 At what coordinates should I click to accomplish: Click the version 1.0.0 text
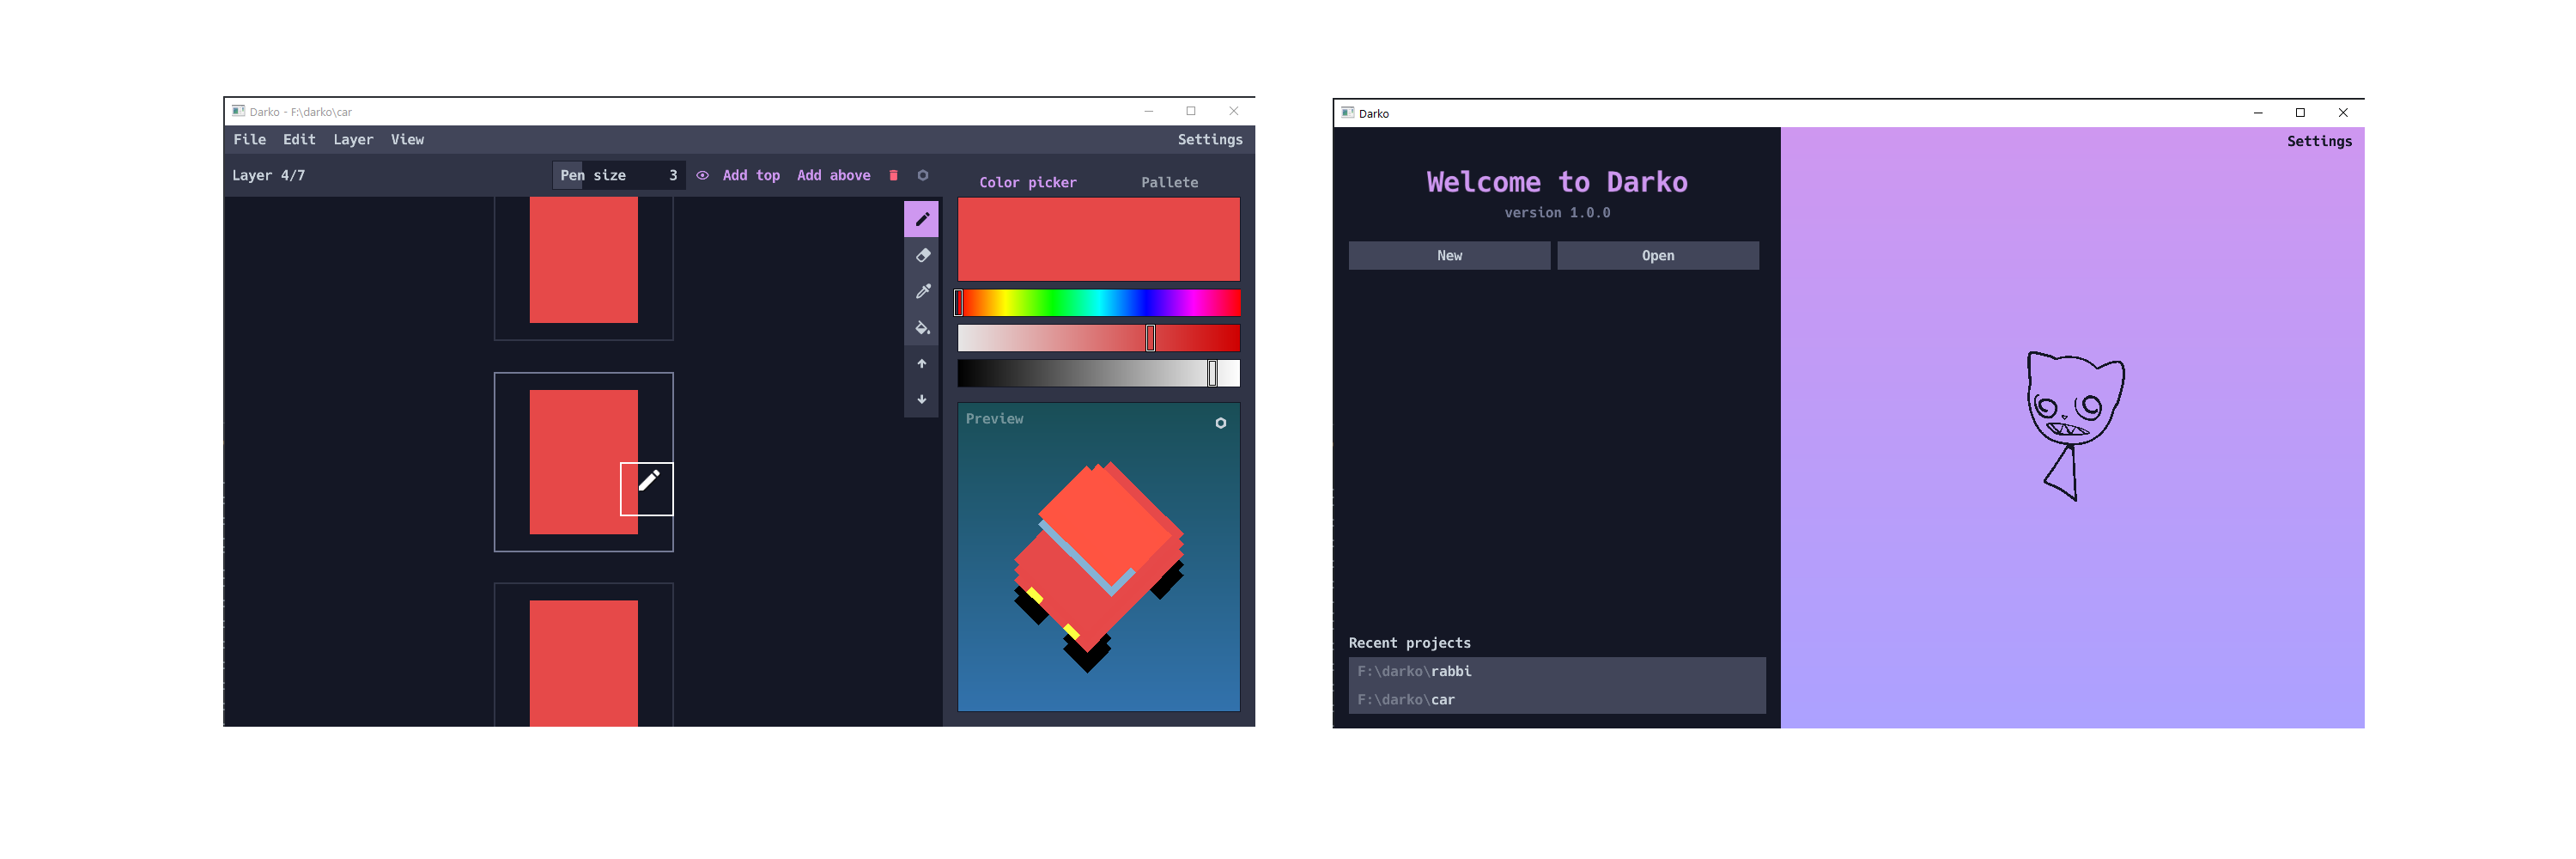tap(1556, 212)
